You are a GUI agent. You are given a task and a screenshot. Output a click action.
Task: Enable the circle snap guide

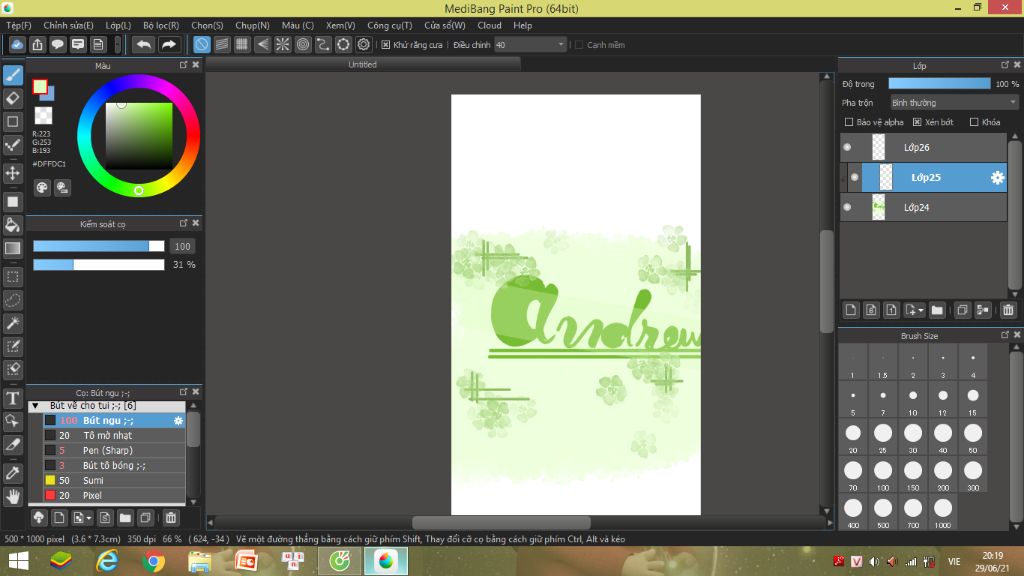pyautogui.click(x=303, y=44)
